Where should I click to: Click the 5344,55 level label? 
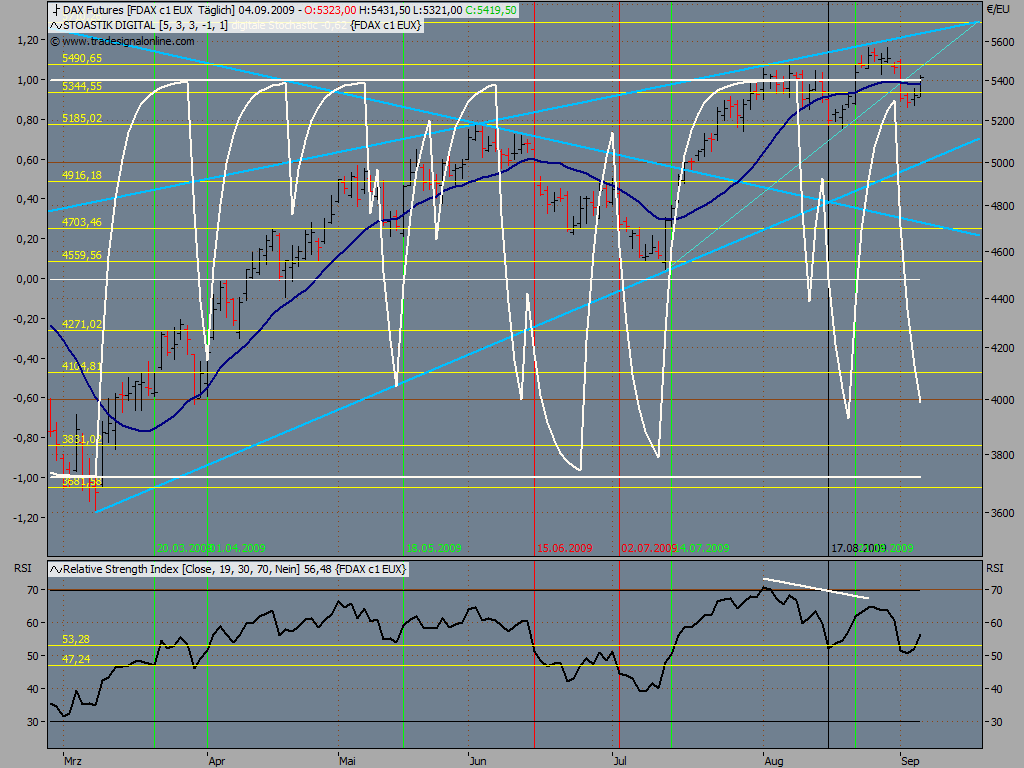pyautogui.click(x=82, y=86)
